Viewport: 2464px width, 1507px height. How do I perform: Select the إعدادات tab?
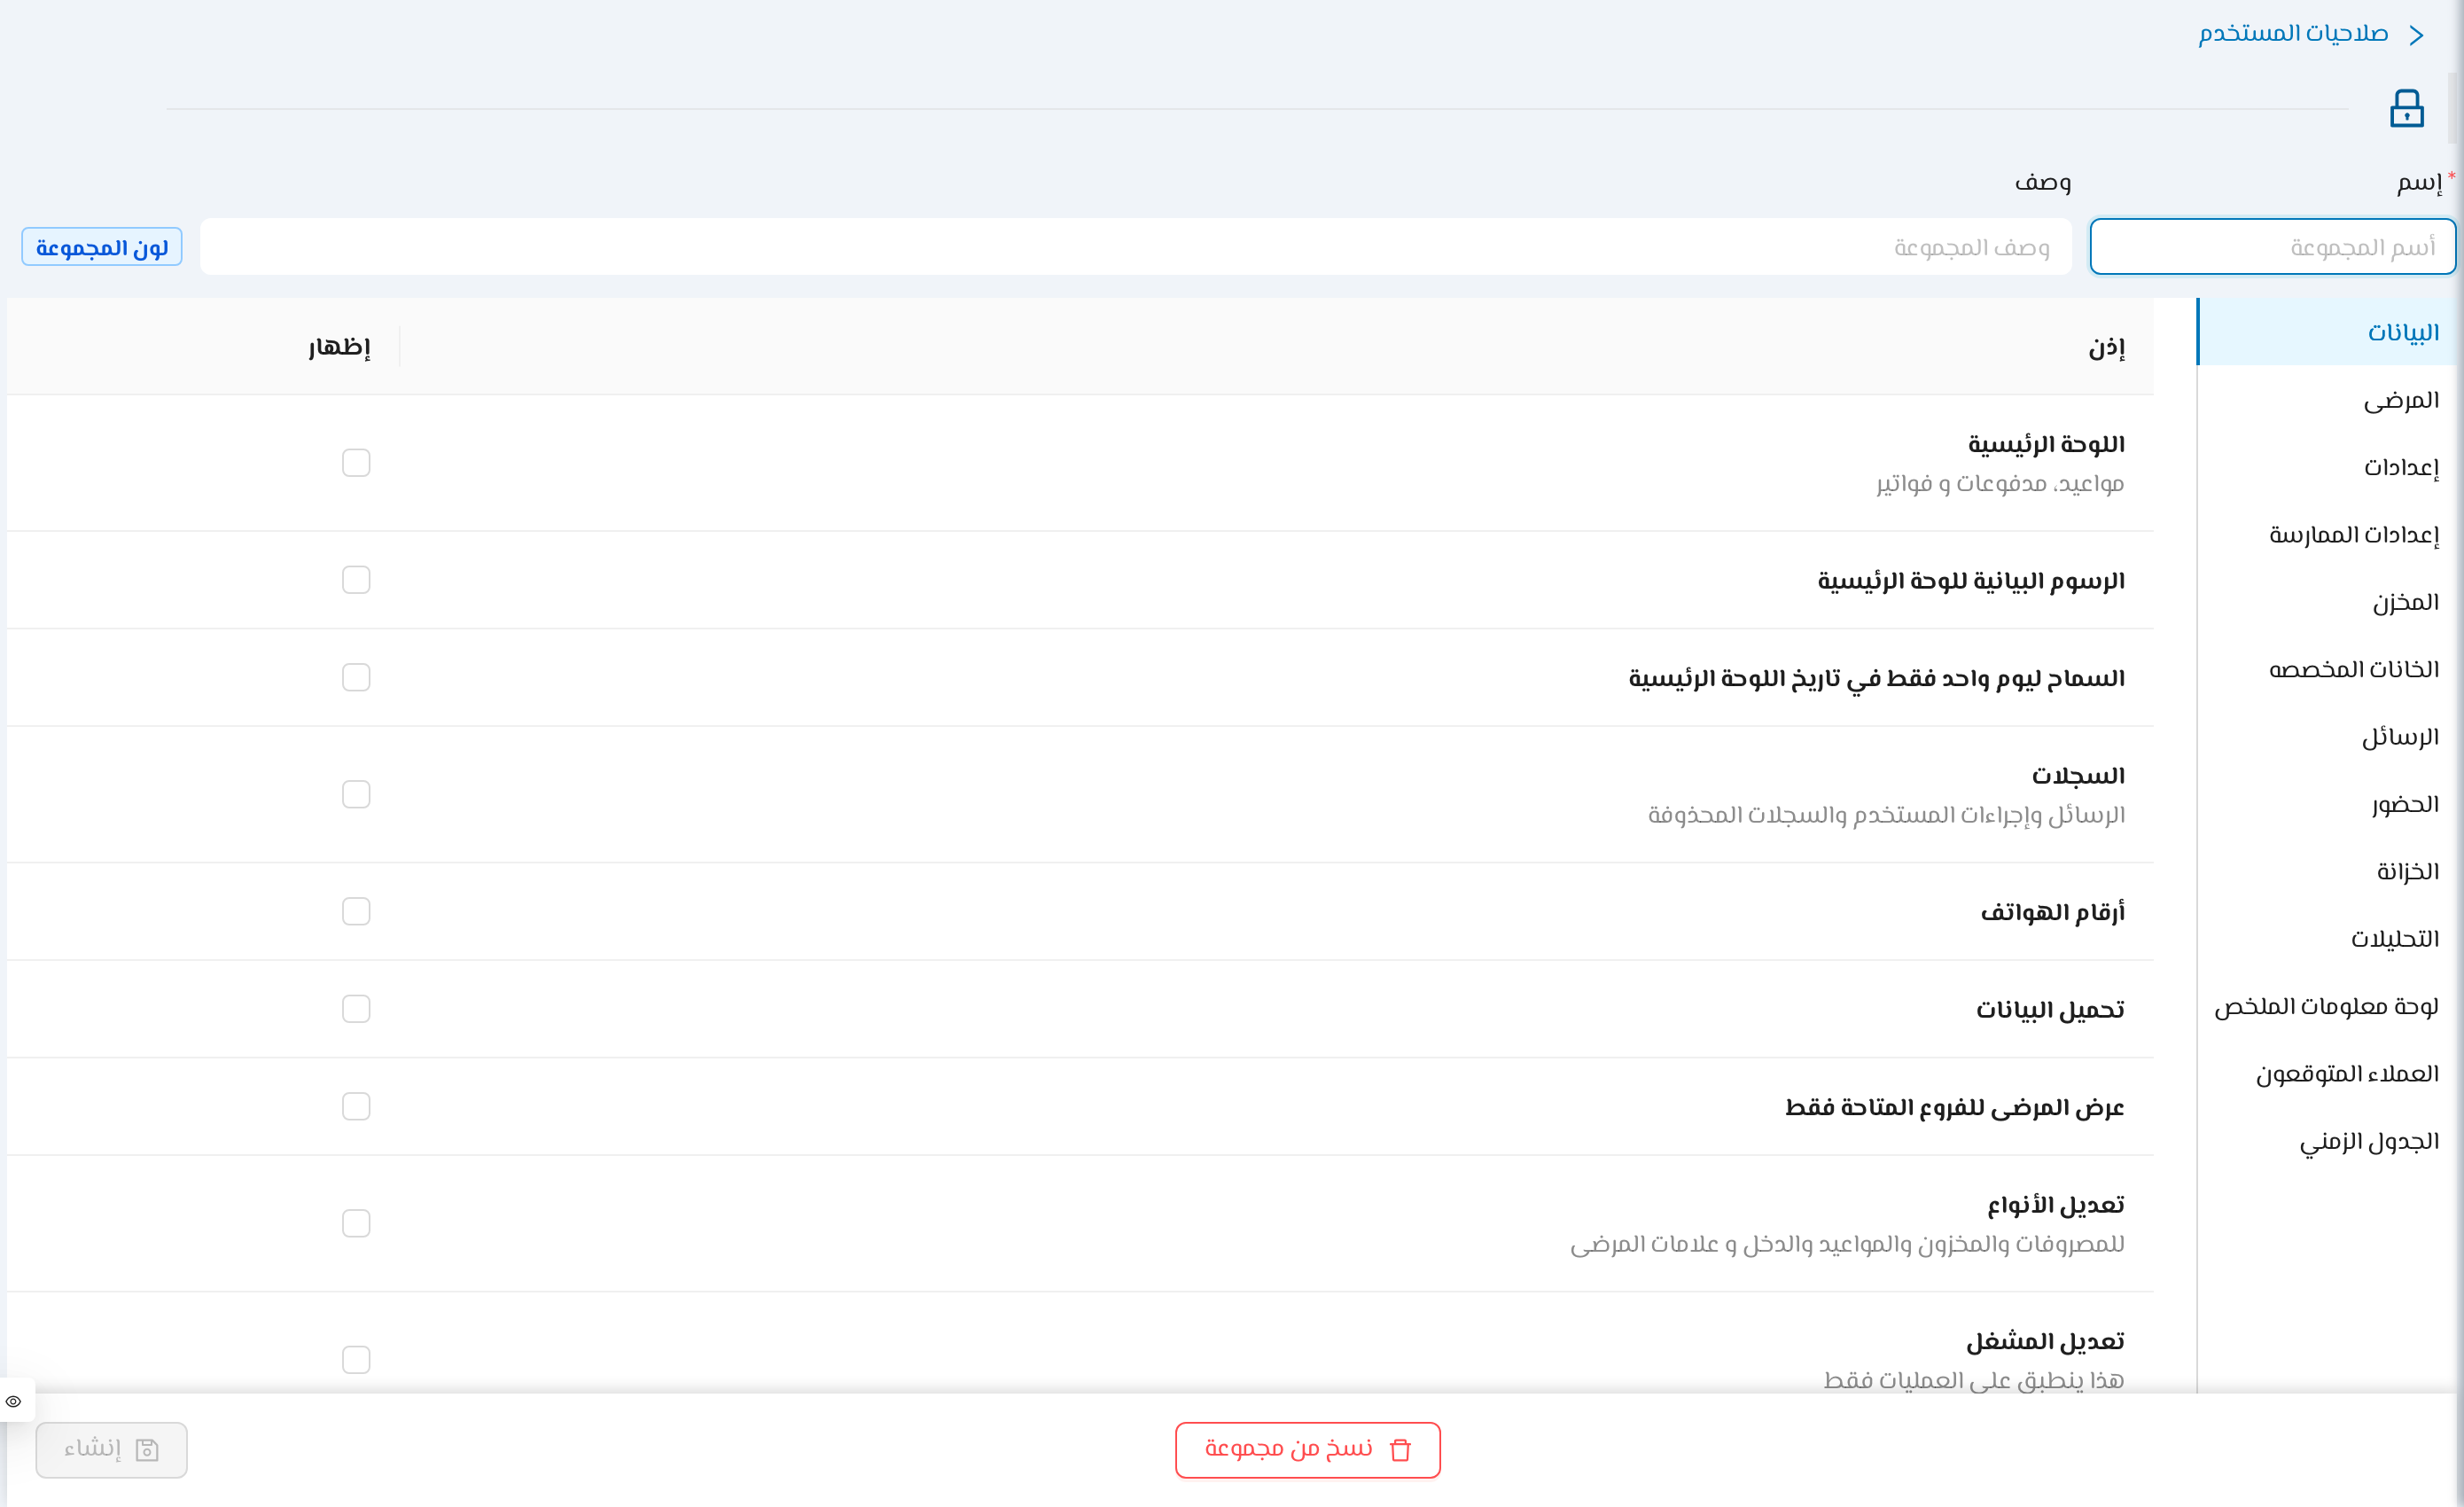pyautogui.click(x=2328, y=467)
